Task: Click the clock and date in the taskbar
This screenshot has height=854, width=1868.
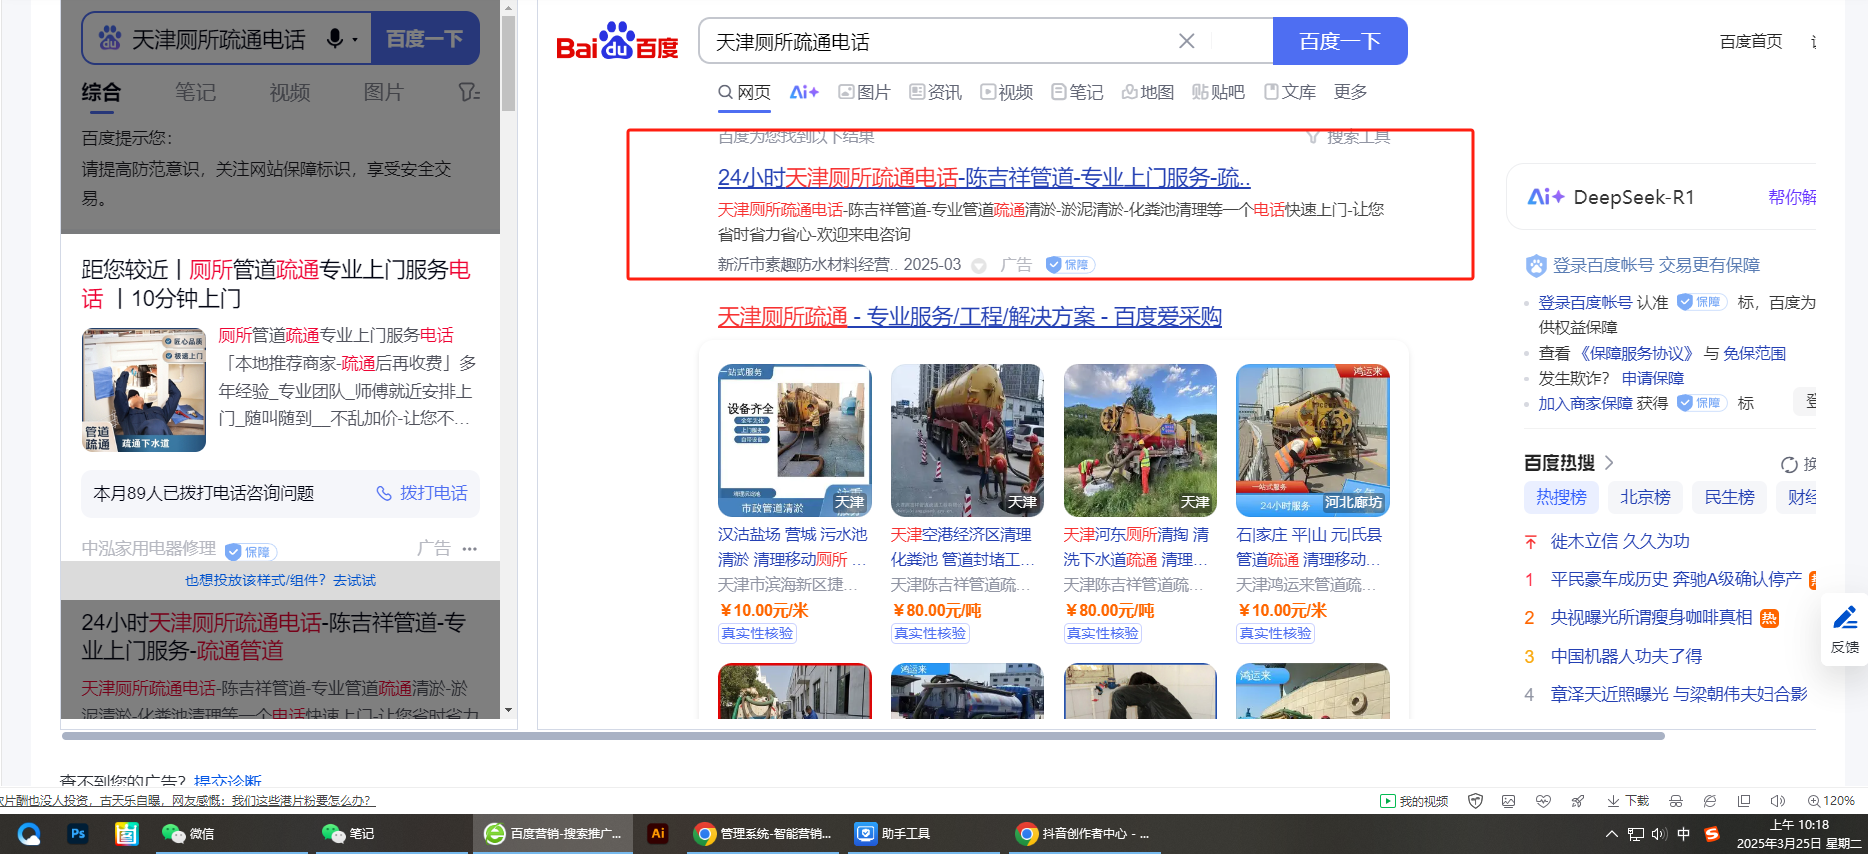Action: (1800, 834)
